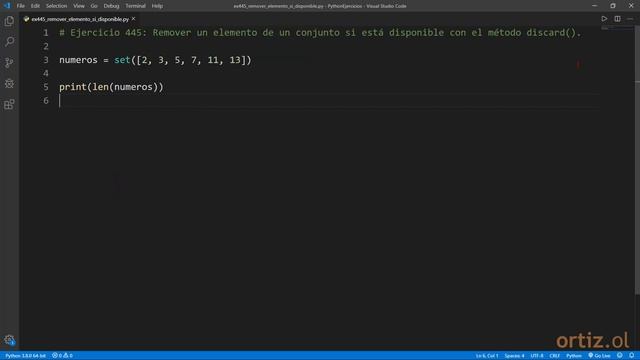Open the editor More Actions ellipsis
This screenshot has height=360, width=640.
(x=630, y=19)
